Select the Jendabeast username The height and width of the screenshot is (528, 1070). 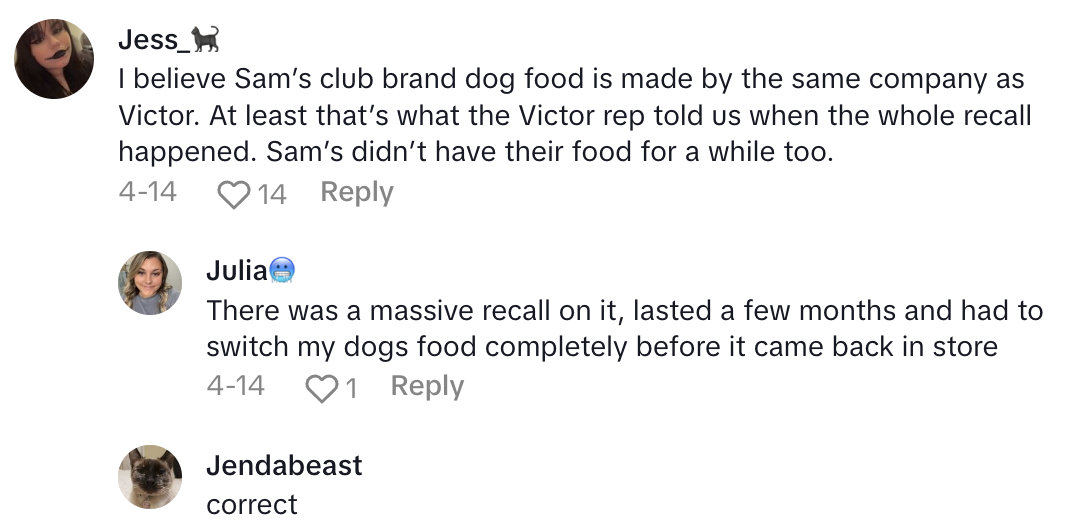pyautogui.click(x=284, y=465)
